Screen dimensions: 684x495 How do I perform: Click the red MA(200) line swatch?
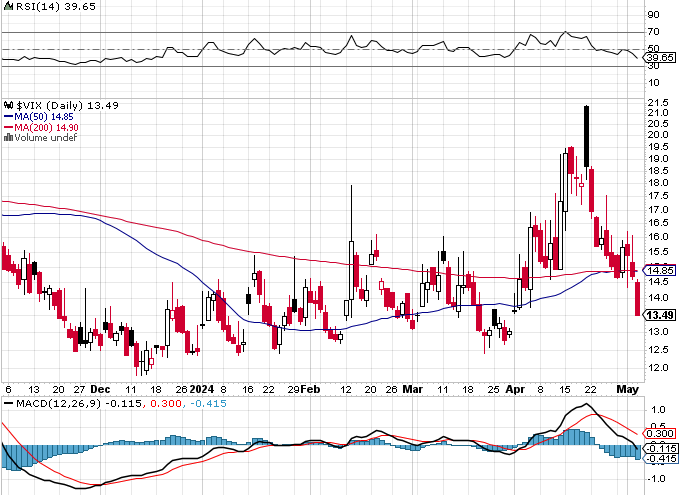tap(8, 127)
